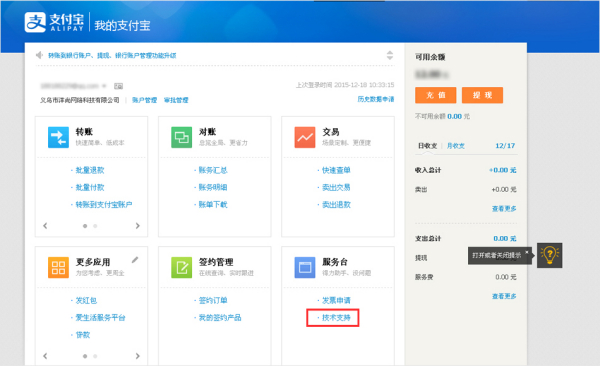Screen dimensions: 600x366
Task: Click 查看更多 under the 服务费 row
Action: click(x=504, y=296)
